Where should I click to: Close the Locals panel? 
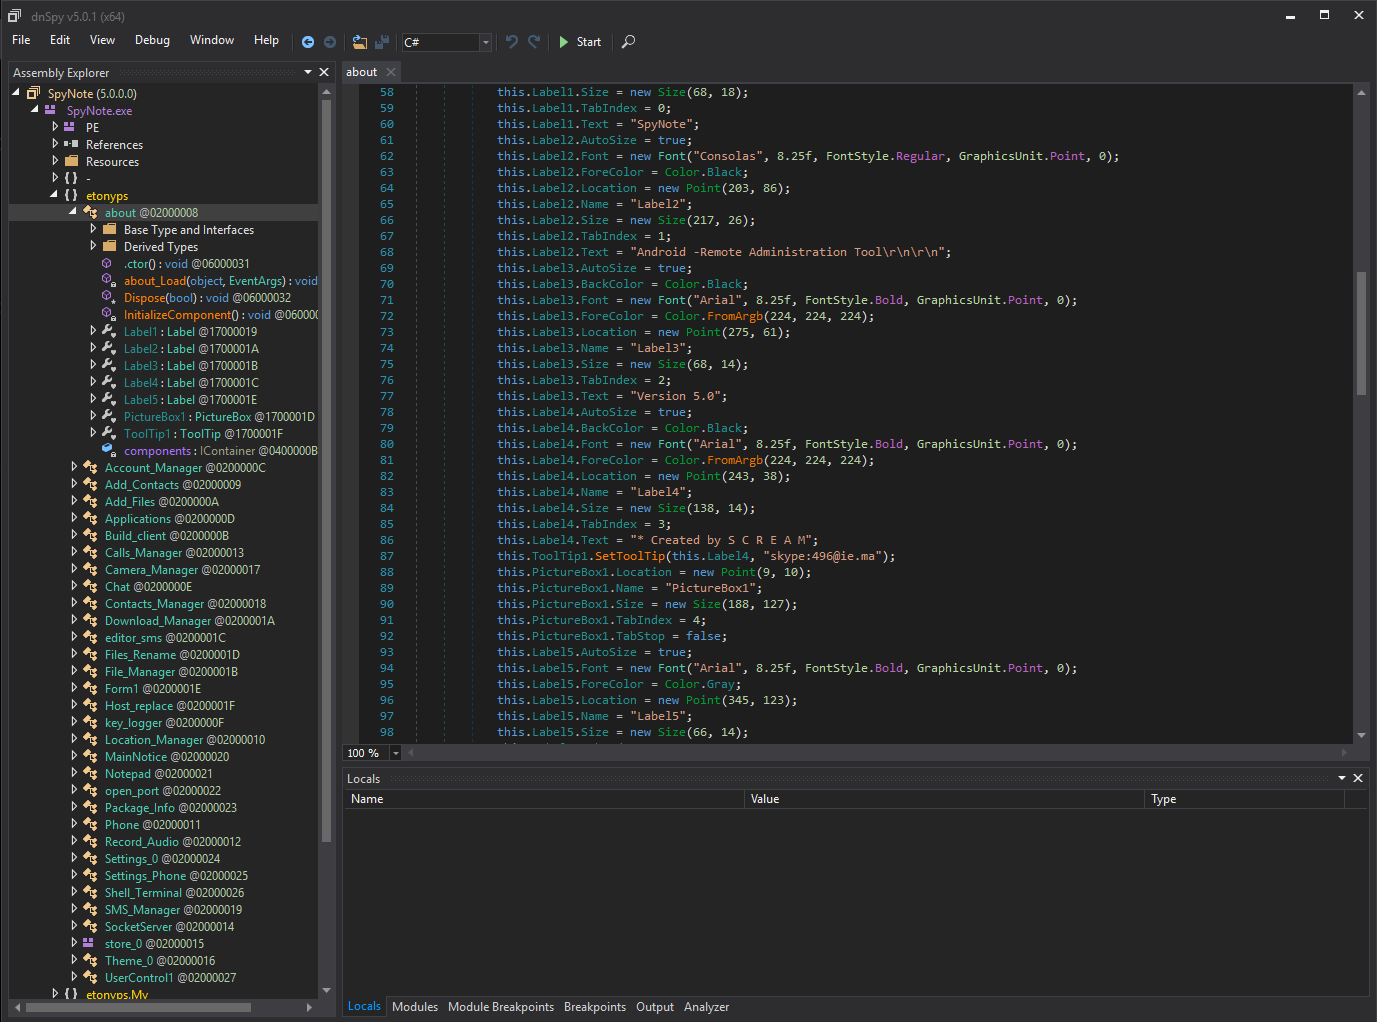click(1358, 778)
